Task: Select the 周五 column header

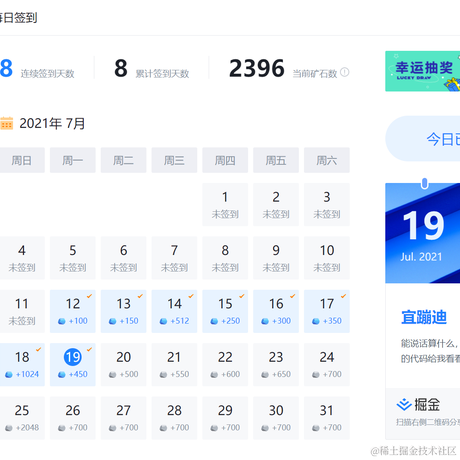Action: tap(276, 160)
